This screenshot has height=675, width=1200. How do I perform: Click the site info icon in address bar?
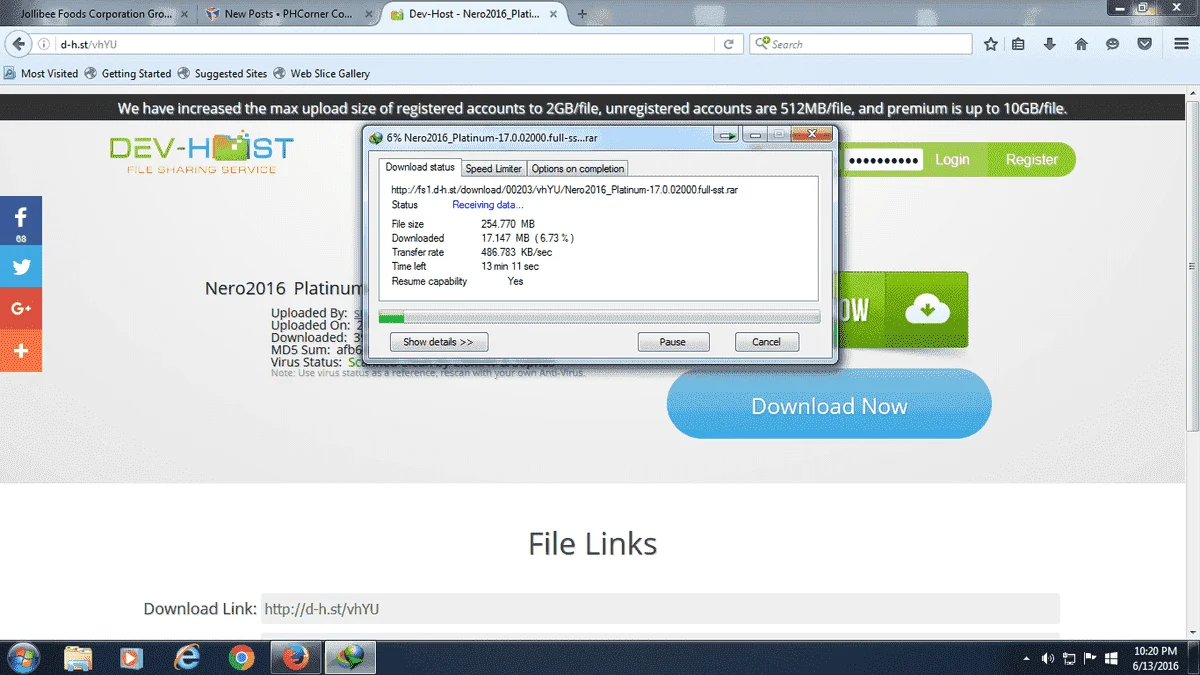(x=44, y=44)
